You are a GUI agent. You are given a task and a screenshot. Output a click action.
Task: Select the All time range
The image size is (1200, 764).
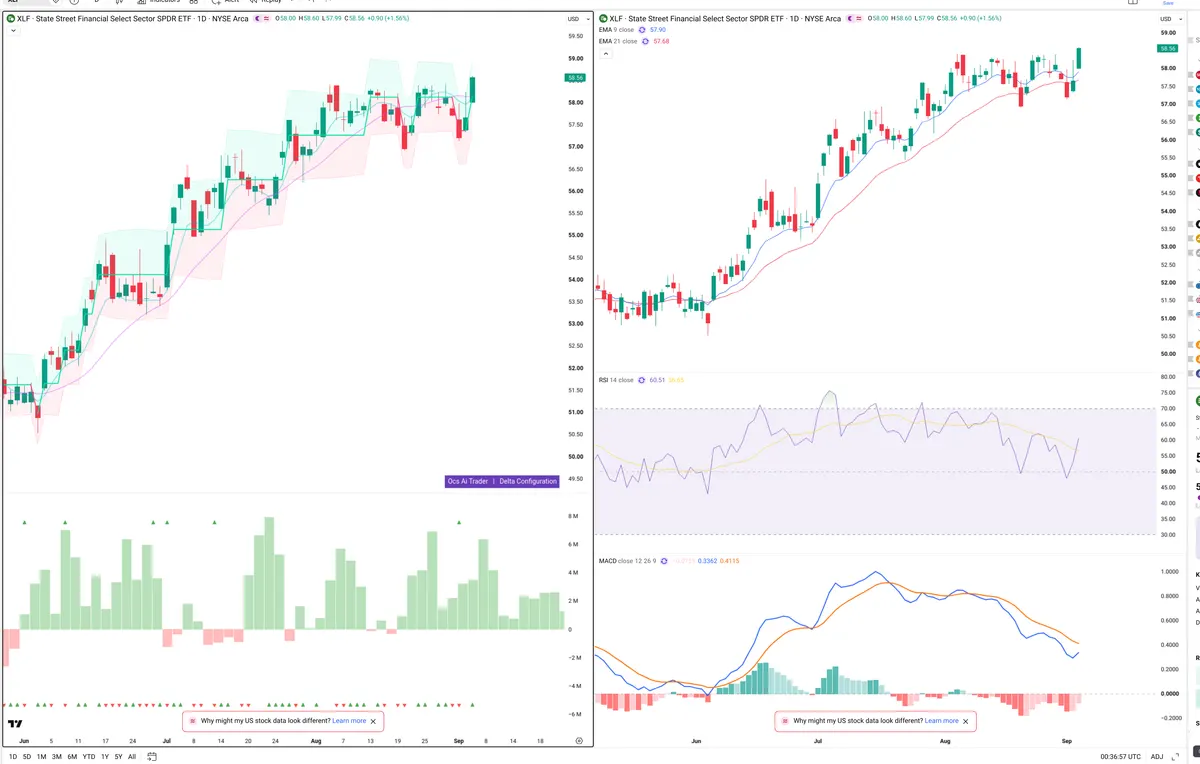click(132, 756)
